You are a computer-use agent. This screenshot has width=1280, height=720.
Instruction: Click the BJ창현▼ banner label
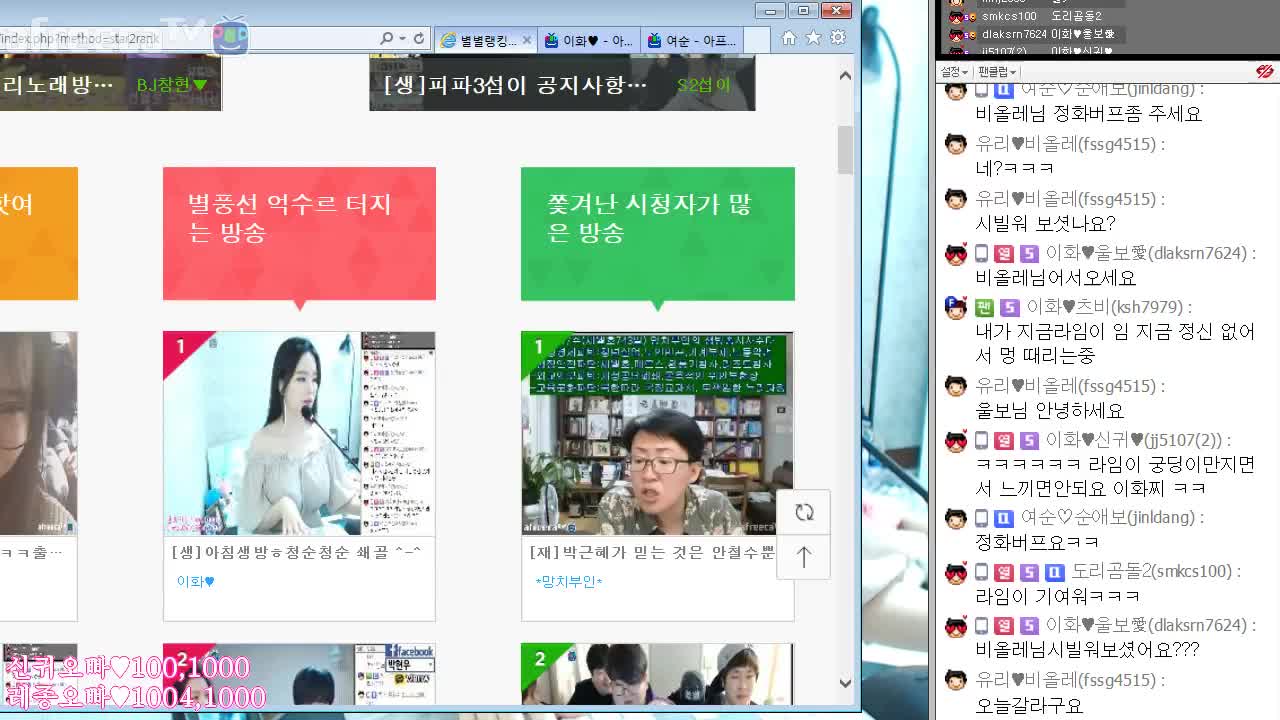point(172,85)
